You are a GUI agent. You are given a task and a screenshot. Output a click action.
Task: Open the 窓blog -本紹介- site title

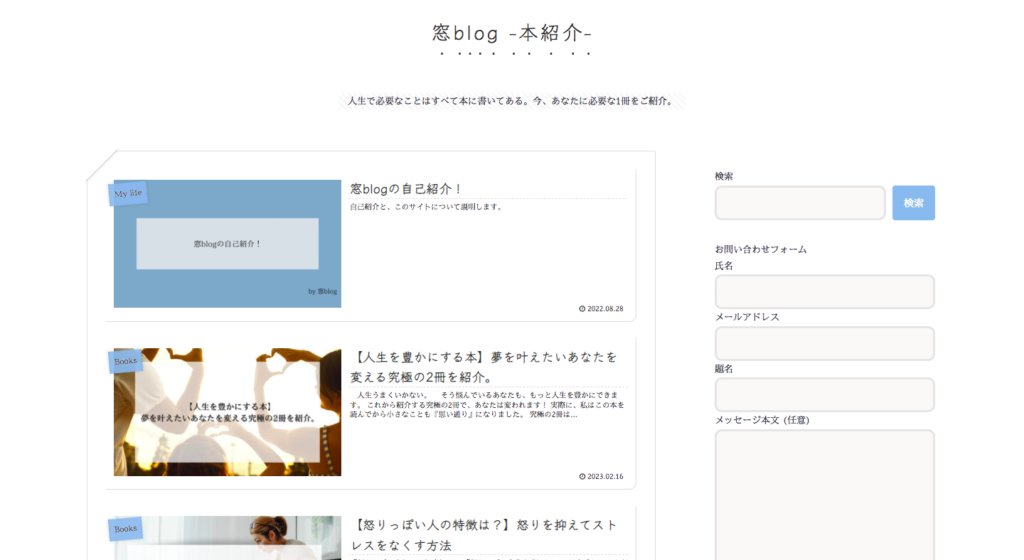click(512, 34)
